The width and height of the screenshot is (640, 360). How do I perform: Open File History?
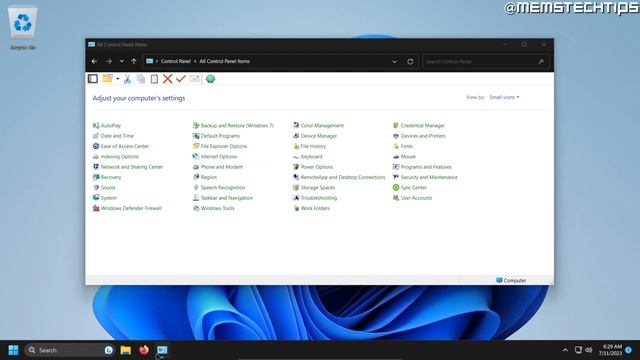(309, 146)
